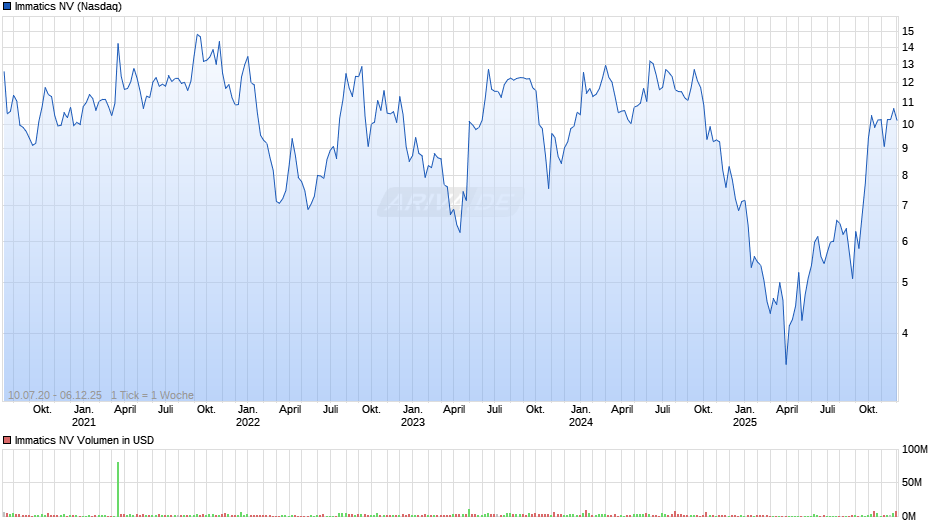Screen dimensions: 940x526
Task: Click the price axis label 7
Action: [905, 206]
